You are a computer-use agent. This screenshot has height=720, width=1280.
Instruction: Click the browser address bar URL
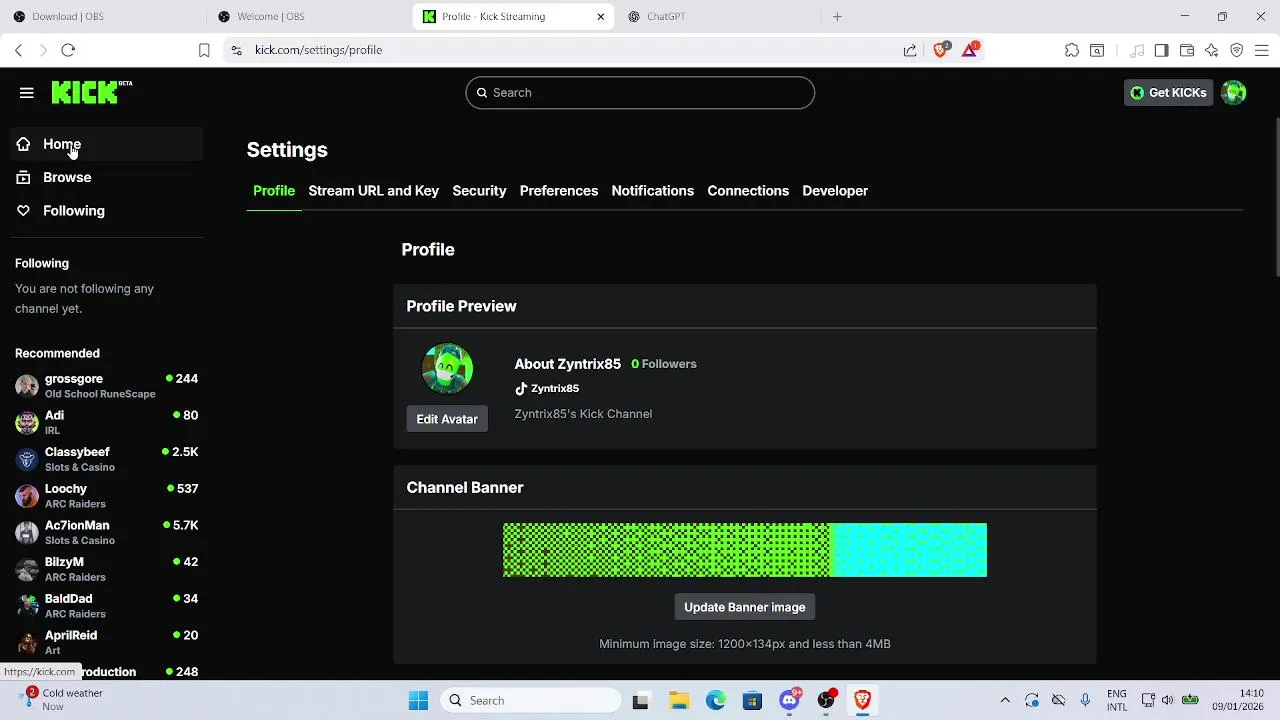318,50
